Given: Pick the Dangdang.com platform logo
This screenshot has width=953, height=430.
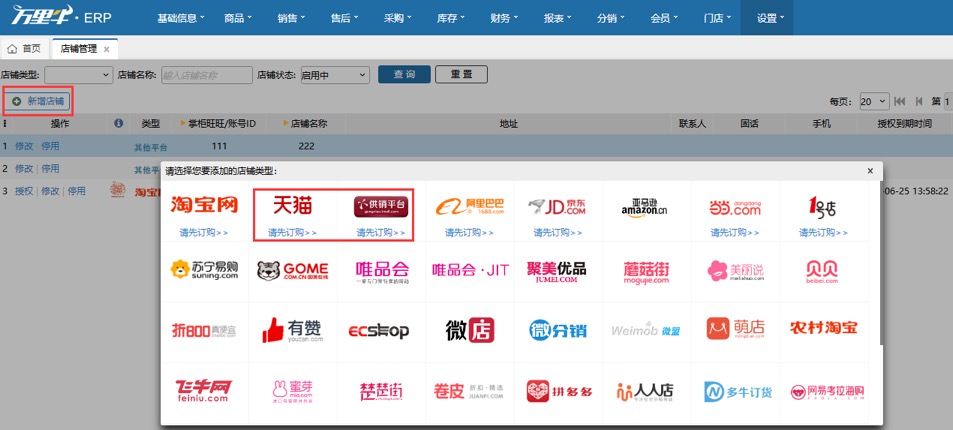Looking at the screenshot, I should pyautogui.click(x=735, y=207).
